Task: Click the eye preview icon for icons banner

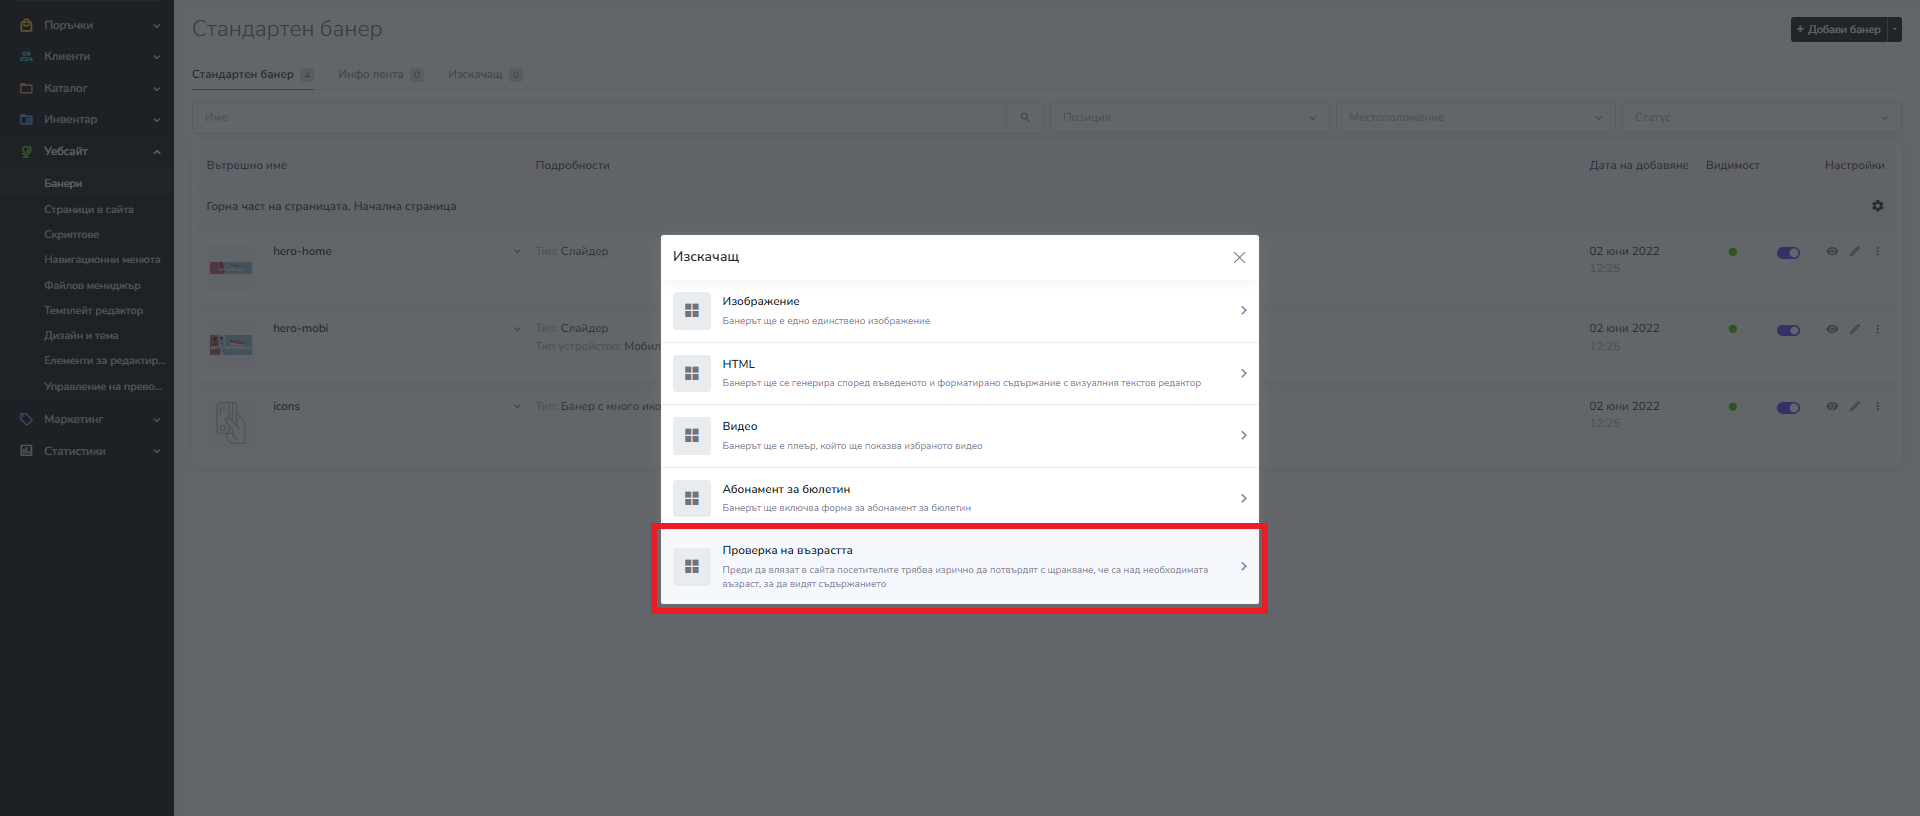Action: tap(1832, 407)
